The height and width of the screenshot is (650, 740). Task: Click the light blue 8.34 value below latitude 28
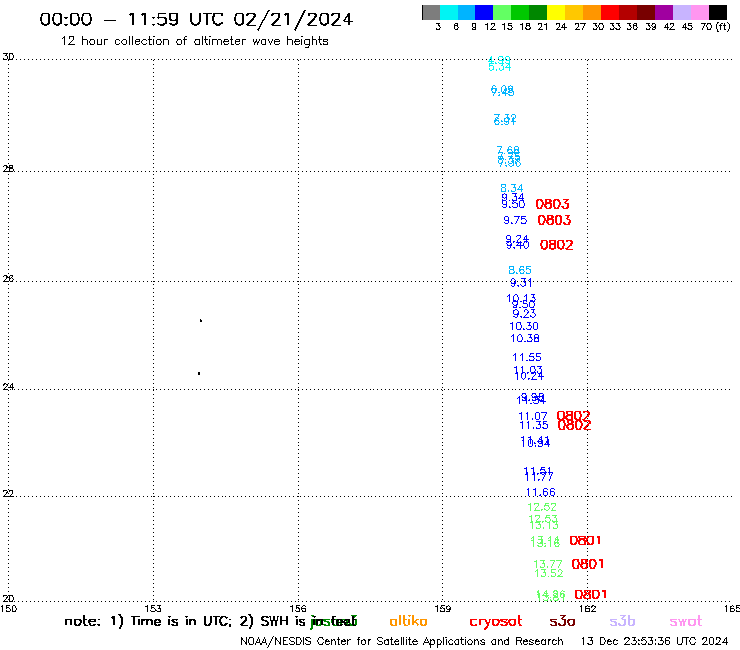tap(512, 188)
